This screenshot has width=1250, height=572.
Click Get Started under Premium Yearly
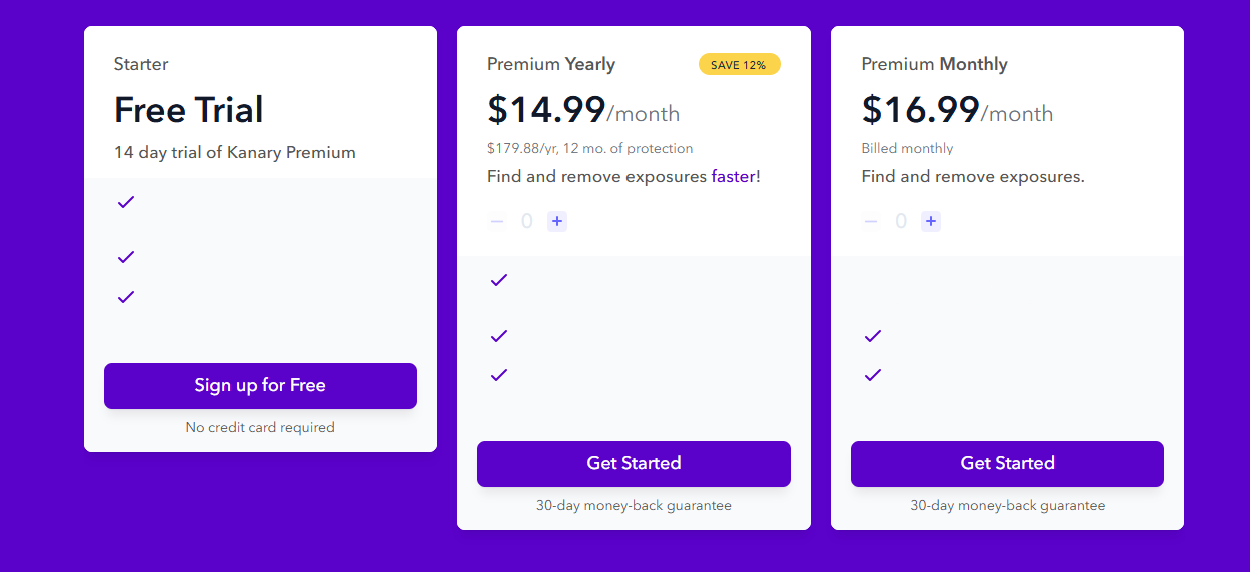[633, 464]
